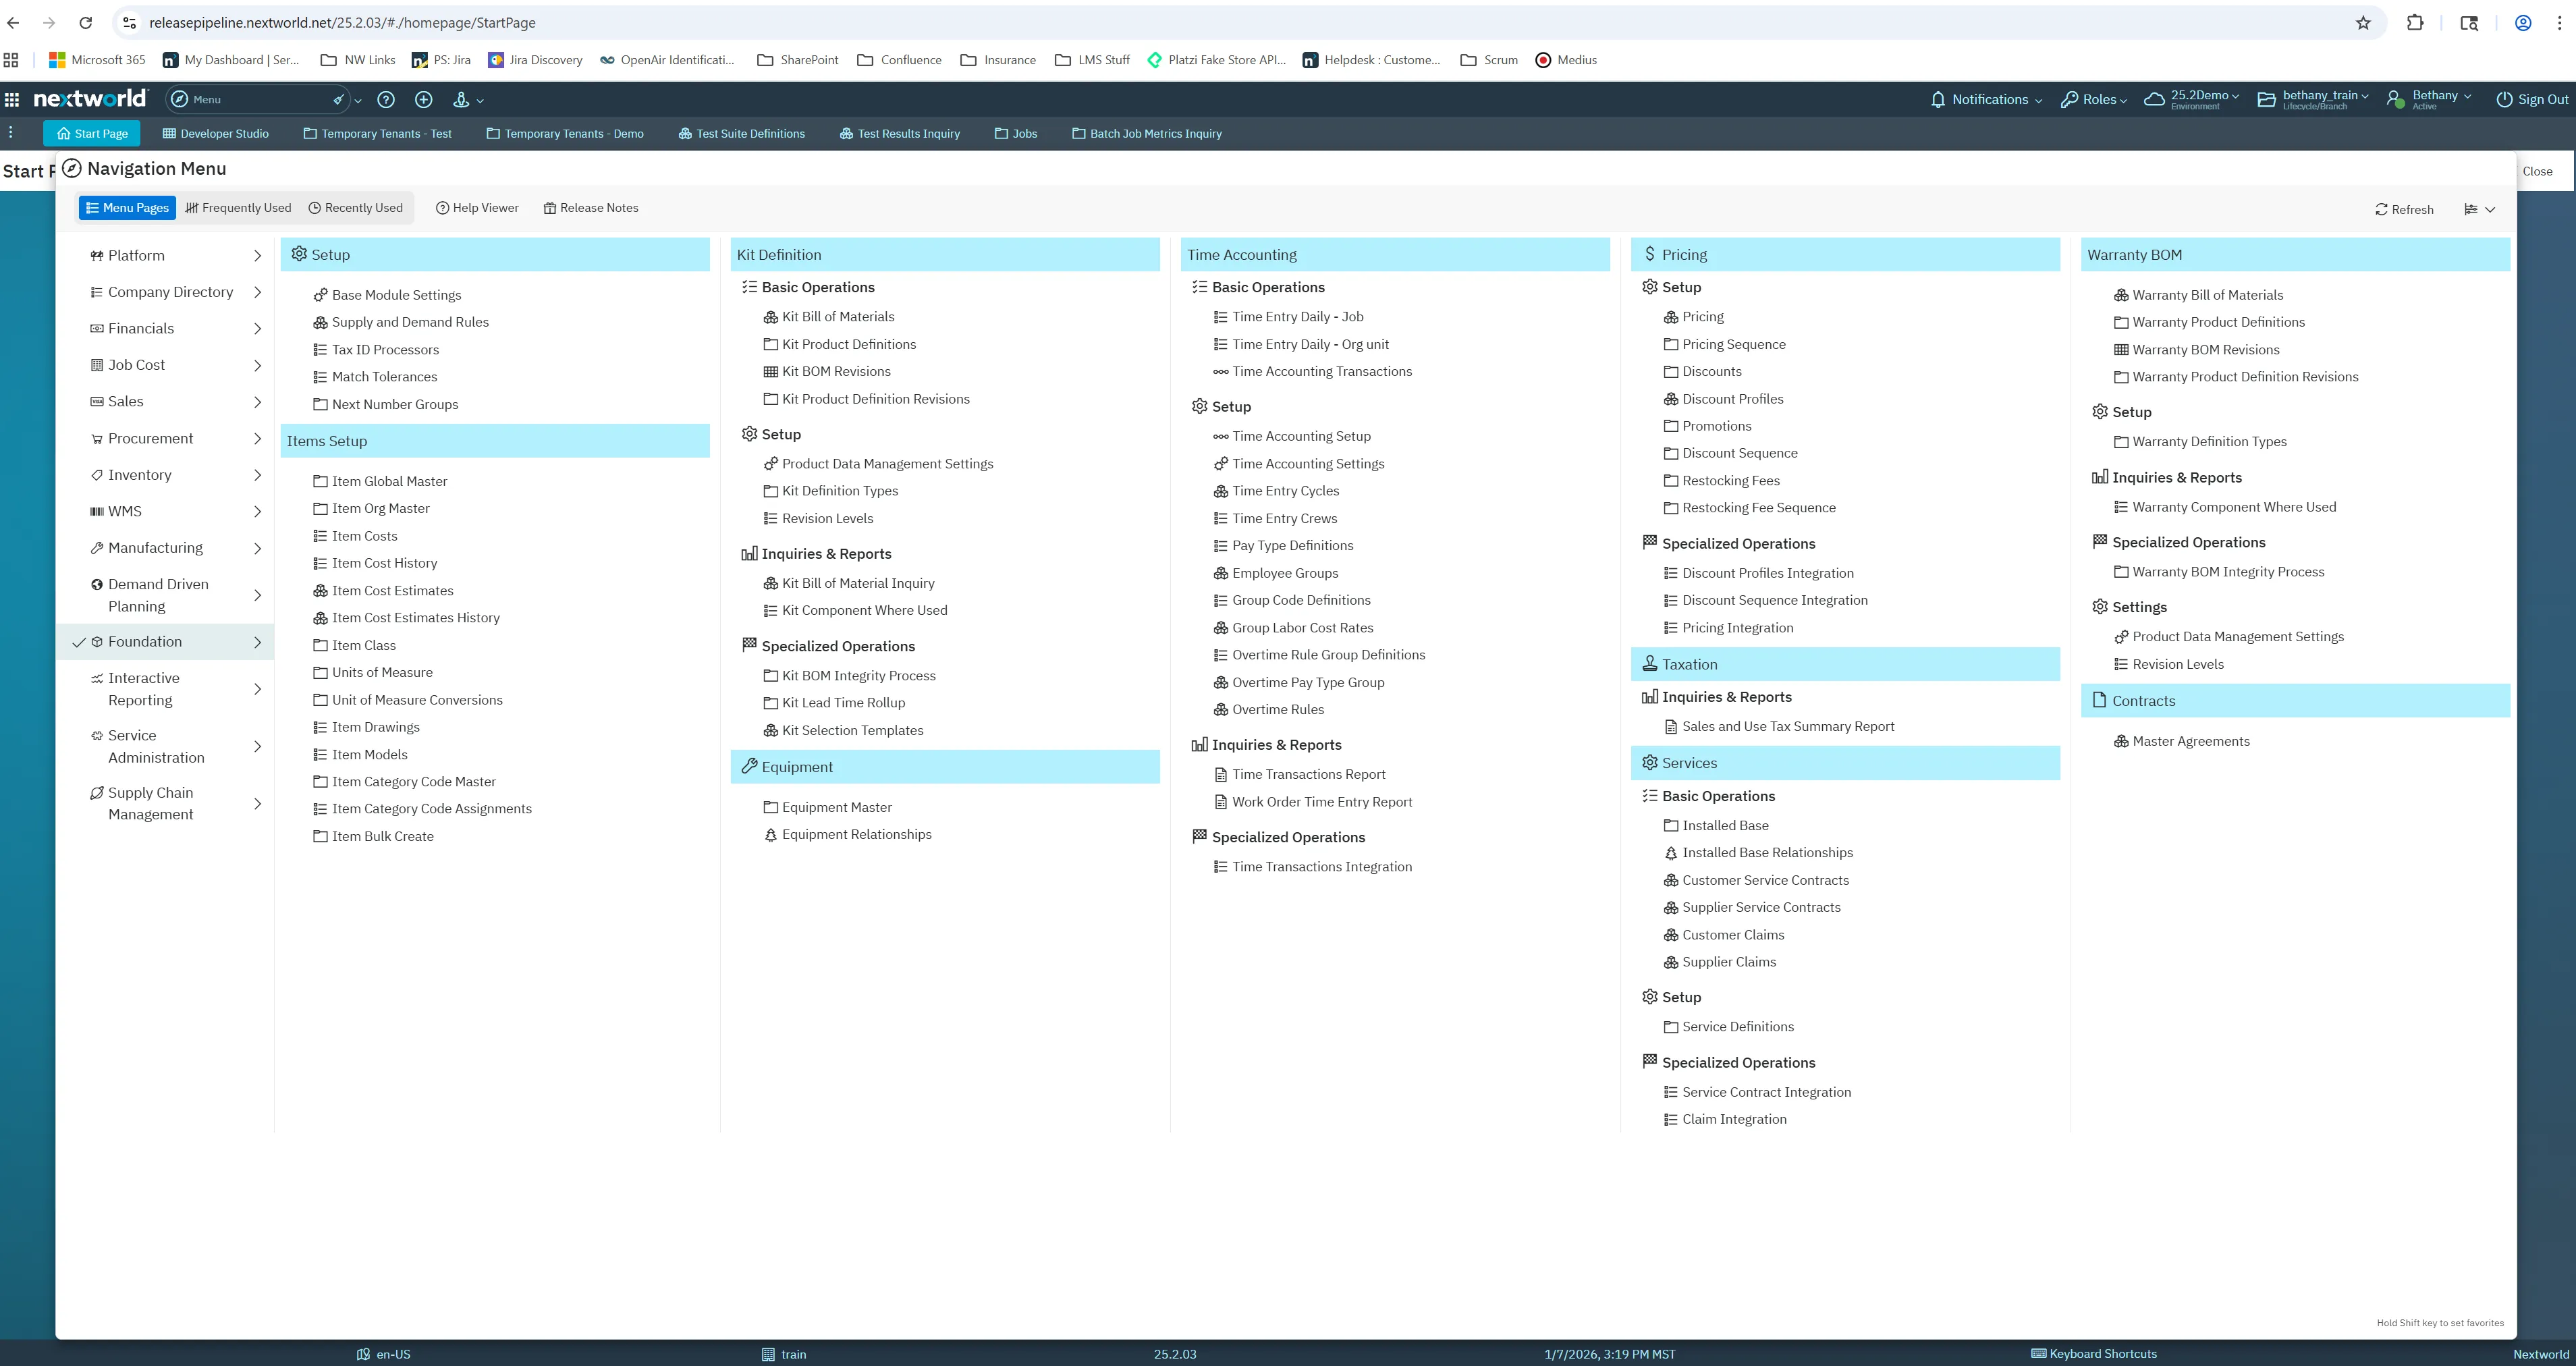This screenshot has width=2576, height=1366.
Task: Click the plus icon to add a page
Action: (x=424, y=99)
